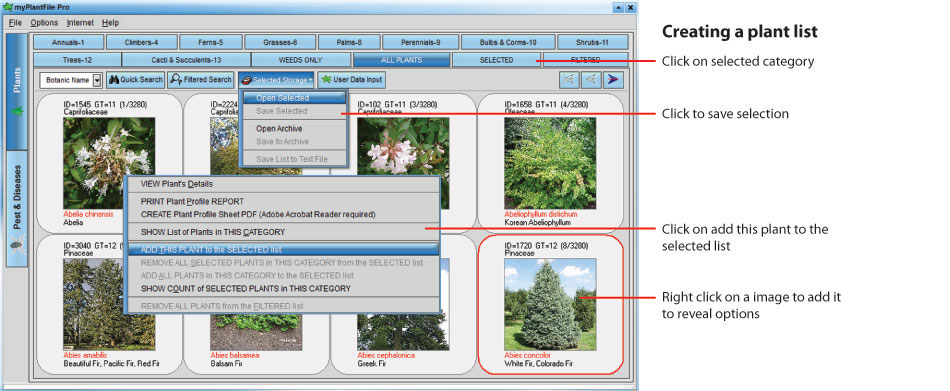Expand the Selected Storage dropdown menu
Screen dimensions: 950x391
point(276,79)
